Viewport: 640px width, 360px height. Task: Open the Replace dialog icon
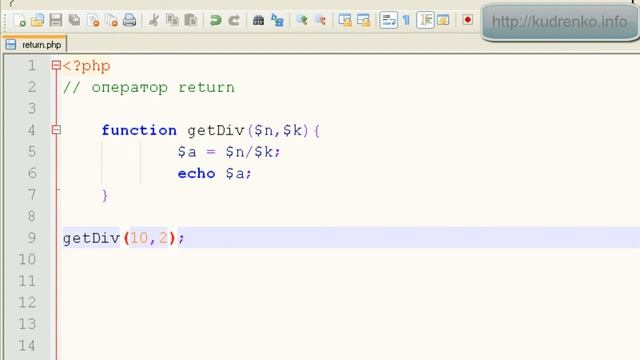[277, 20]
